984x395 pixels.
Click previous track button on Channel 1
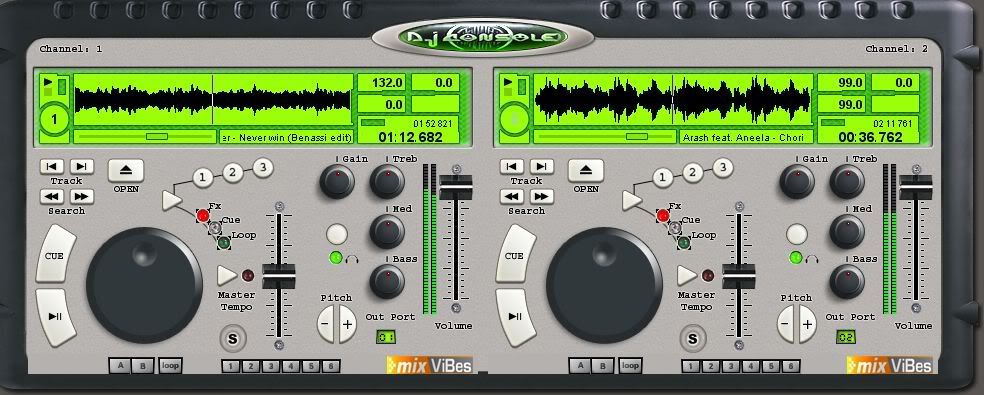pos(51,166)
